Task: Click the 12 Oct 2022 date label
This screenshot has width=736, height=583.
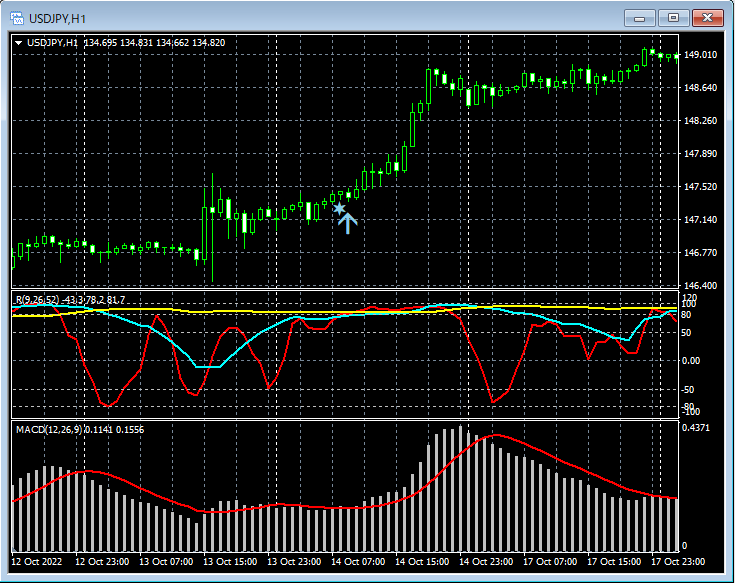Action: point(38,562)
